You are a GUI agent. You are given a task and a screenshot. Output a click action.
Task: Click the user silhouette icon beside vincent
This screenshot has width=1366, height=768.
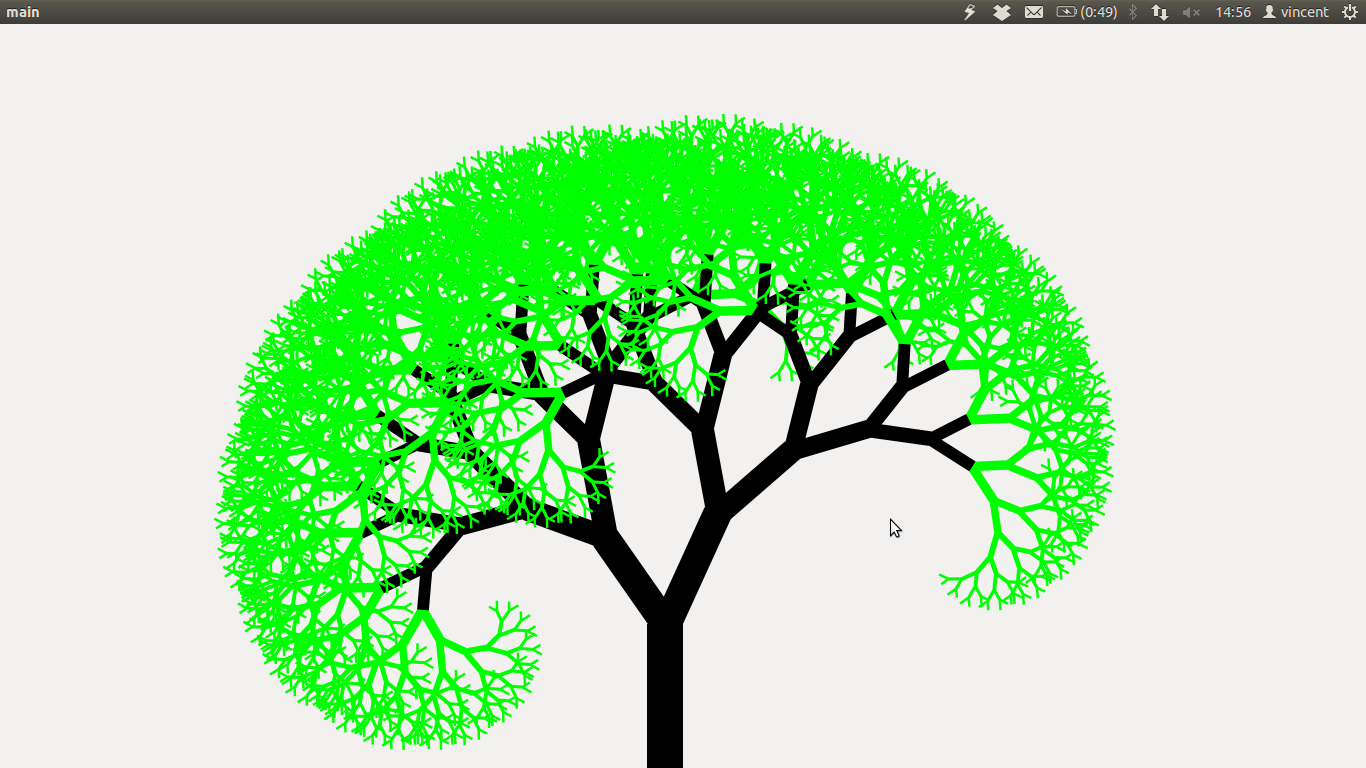(1269, 12)
